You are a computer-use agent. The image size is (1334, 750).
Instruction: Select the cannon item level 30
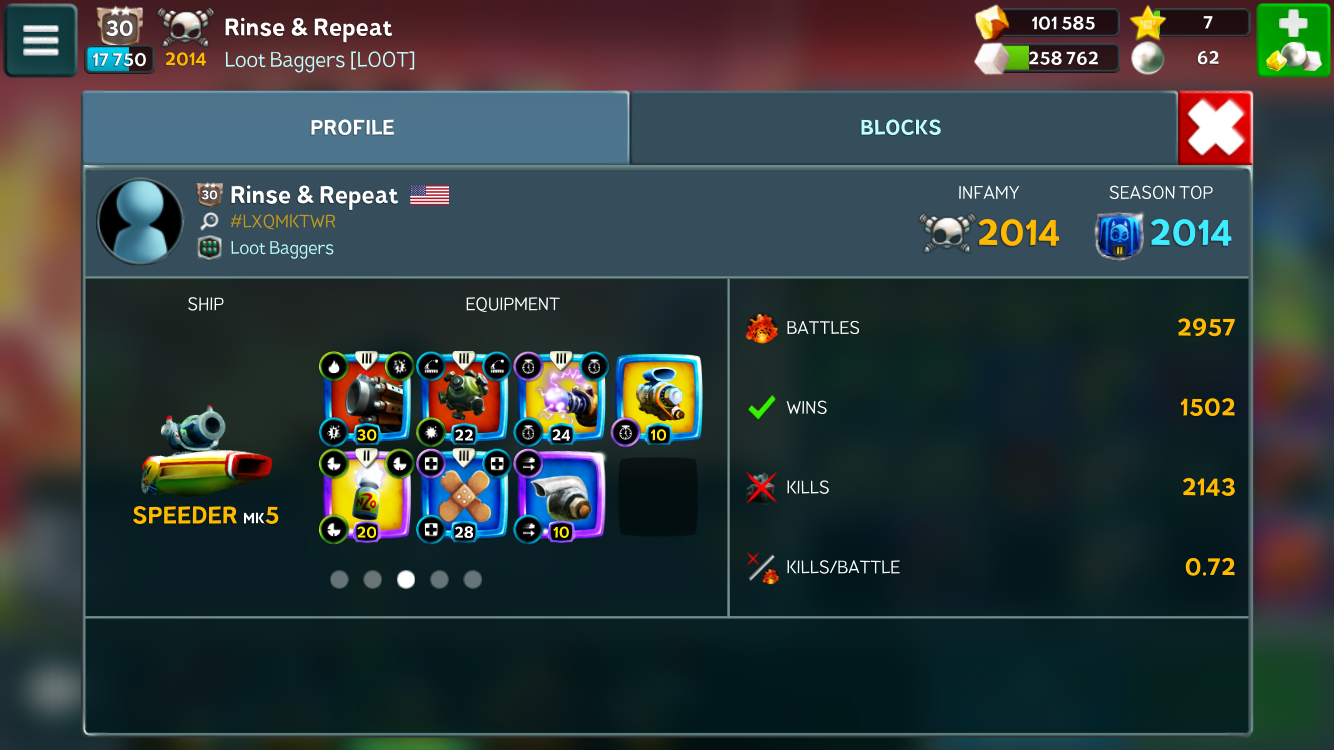pos(366,398)
